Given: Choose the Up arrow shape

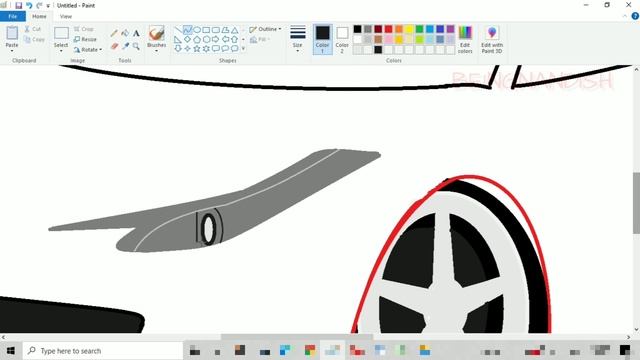Looking at the screenshot, I should 234,40.
